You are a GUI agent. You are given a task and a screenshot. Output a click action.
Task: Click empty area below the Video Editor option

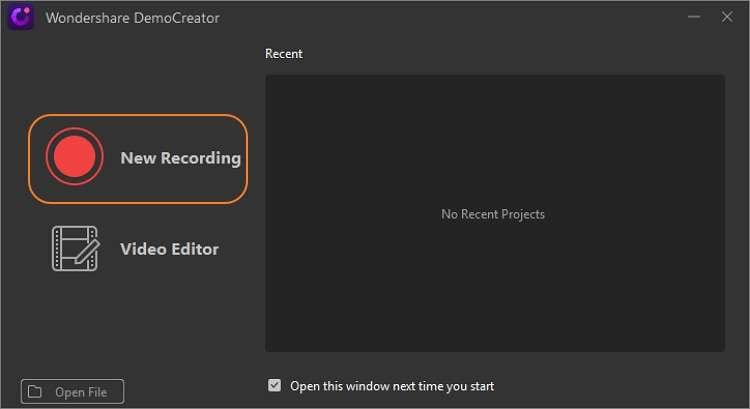click(x=135, y=320)
